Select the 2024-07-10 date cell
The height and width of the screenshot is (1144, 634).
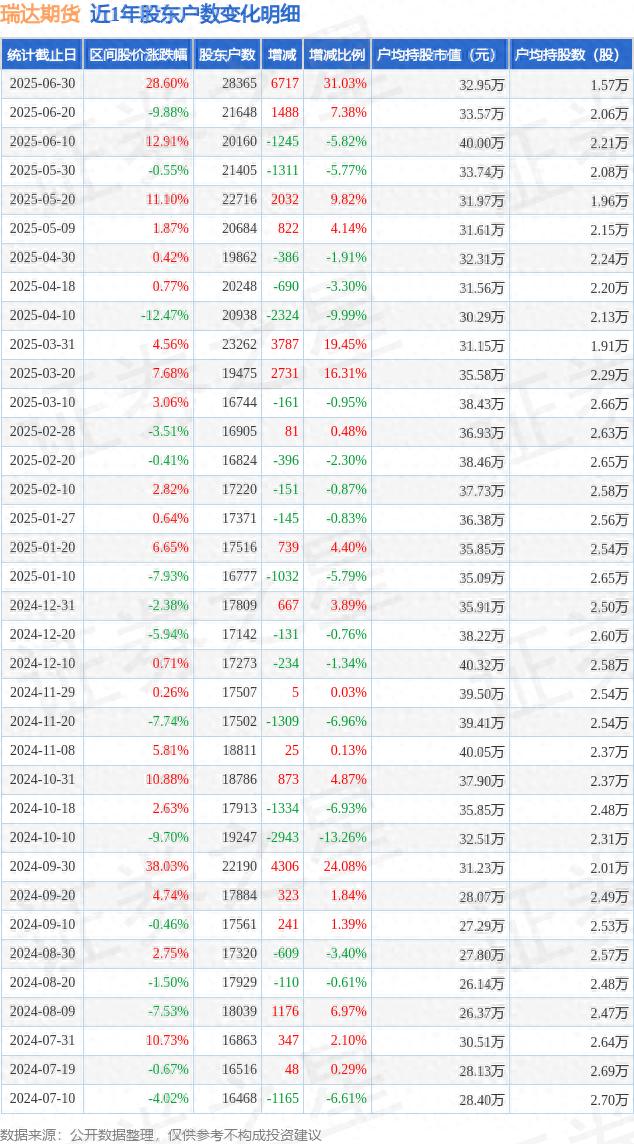(x=42, y=1098)
